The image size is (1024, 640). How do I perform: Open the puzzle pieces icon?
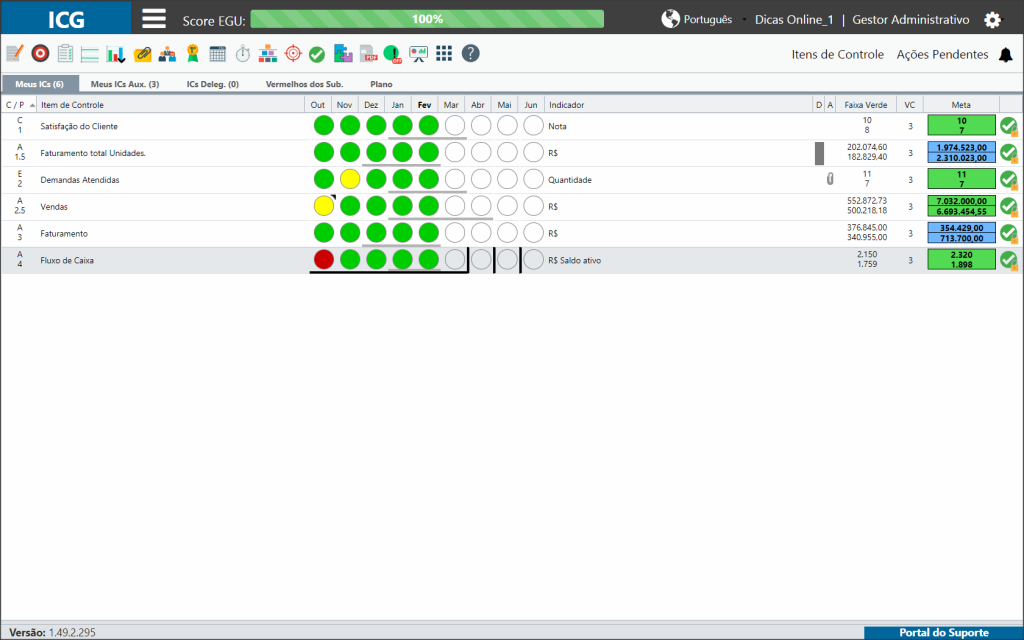tap(343, 54)
